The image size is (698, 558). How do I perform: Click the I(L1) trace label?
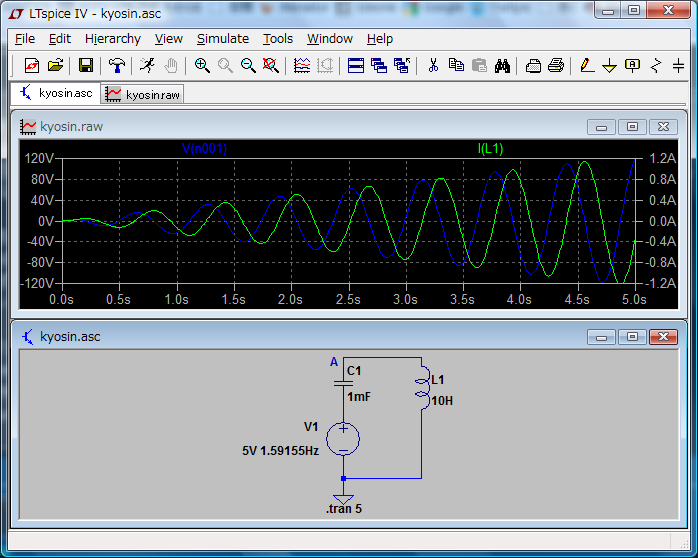coord(490,149)
